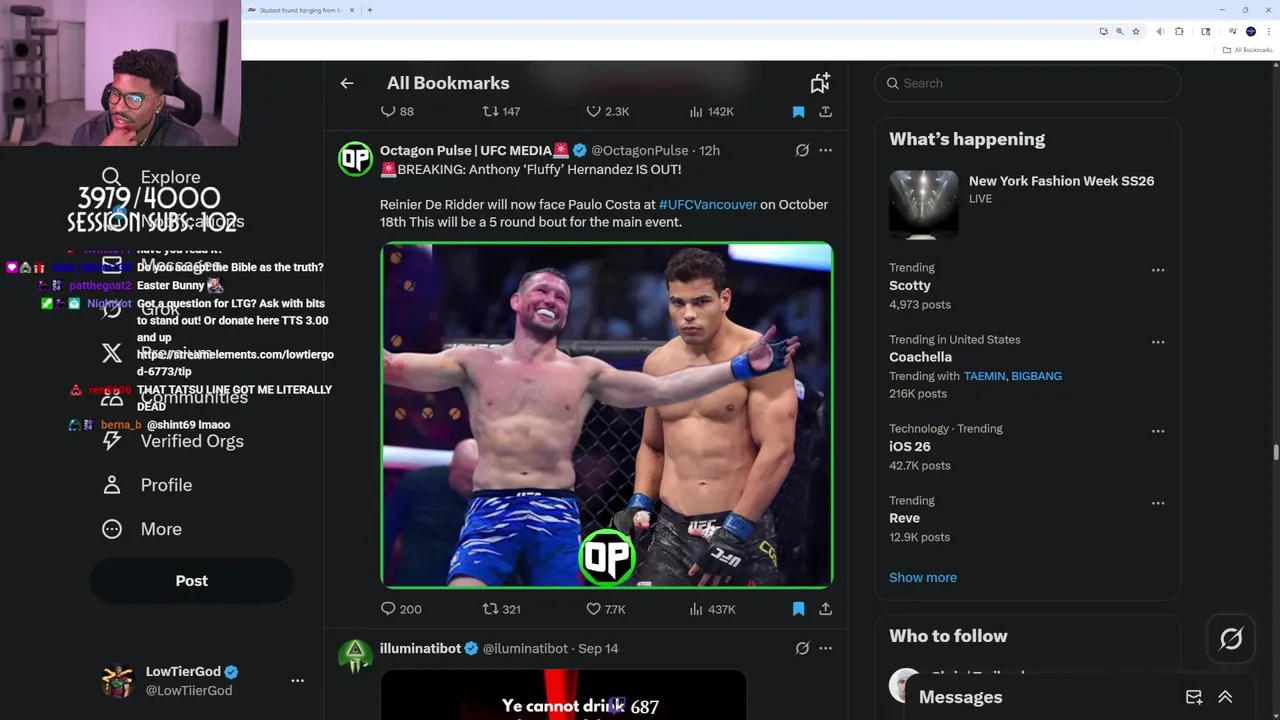Open Grok icon on illuminatibot post
Viewport: 1280px width, 720px height.
click(802, 648)
